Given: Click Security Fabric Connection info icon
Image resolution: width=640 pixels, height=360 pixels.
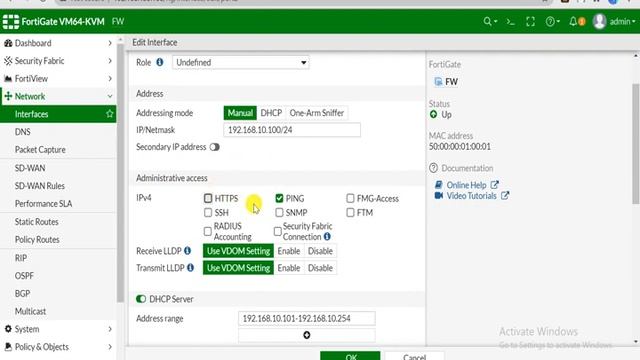Looking at the screenshot, I should pos(327,236).
